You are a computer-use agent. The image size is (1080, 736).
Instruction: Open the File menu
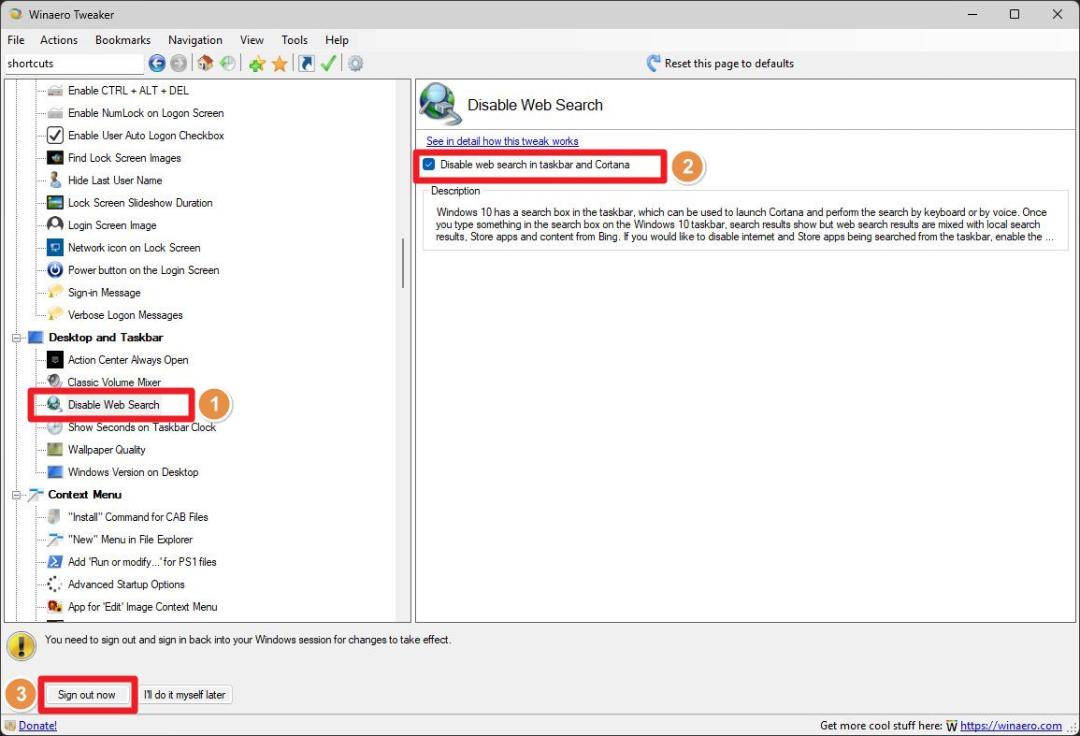pos(16,40)
